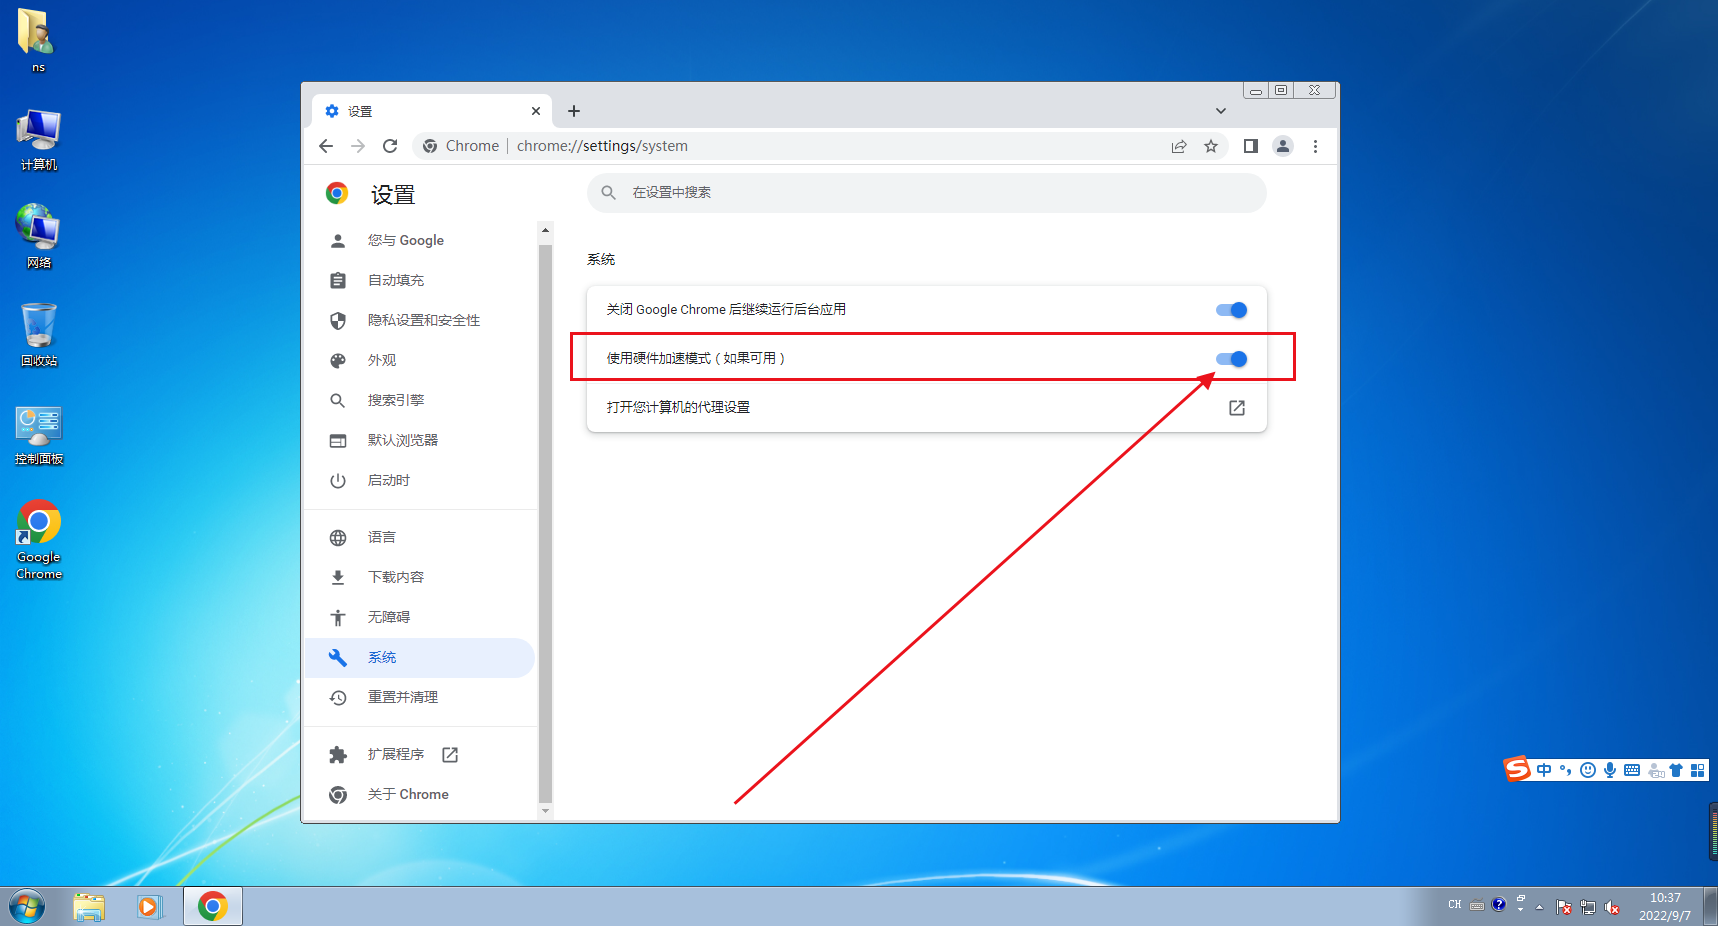1718x926 pixels.
Task: Select the 计算机 desktop icon
Action: coord(38,140)
